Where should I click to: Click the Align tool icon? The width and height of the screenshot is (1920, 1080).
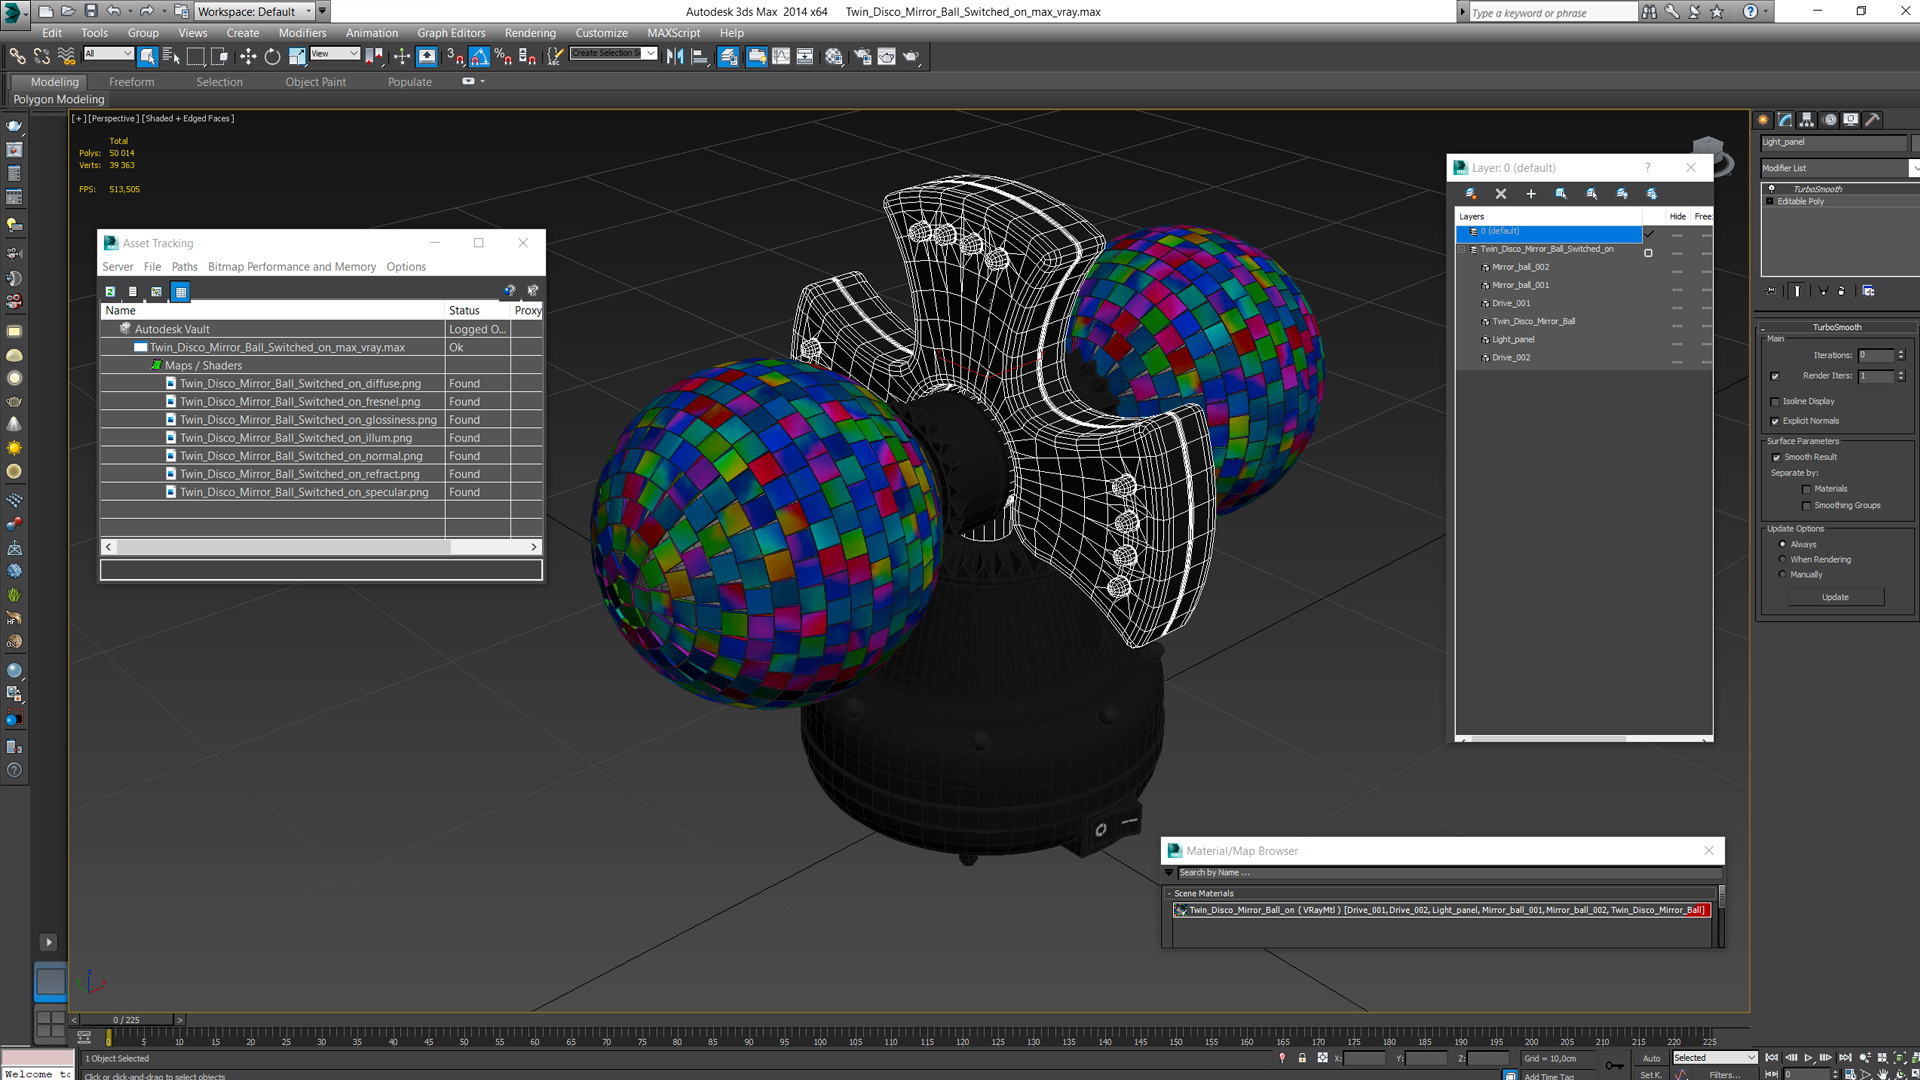[x=700, y=57]
